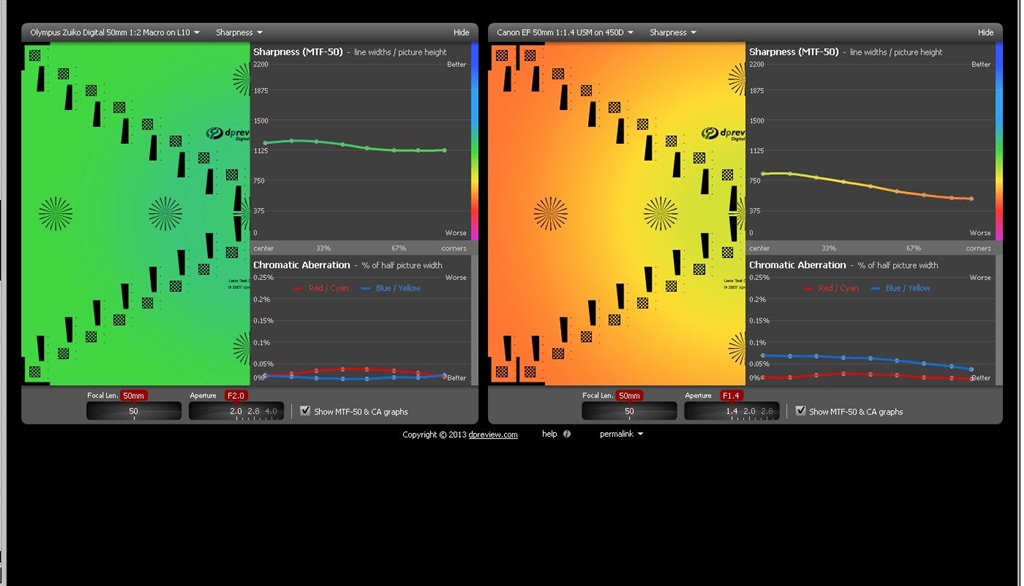
Task: Click Red / Cyan legend in Canon panel
Action: (832, 288)
